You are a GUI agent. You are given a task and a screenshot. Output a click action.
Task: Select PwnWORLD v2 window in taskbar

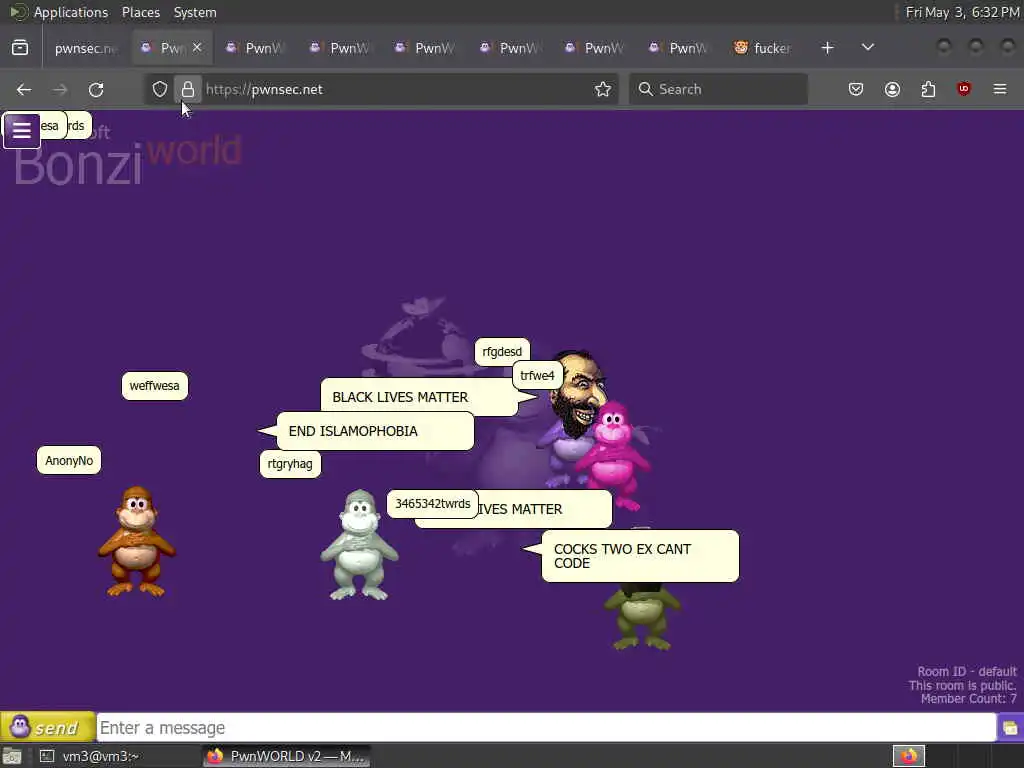[x=287, y=756]
